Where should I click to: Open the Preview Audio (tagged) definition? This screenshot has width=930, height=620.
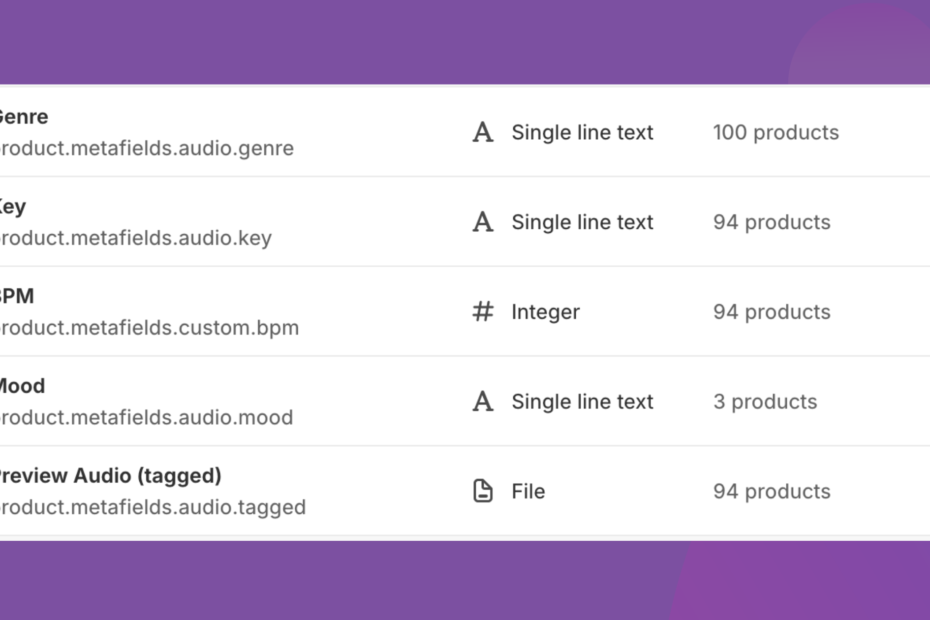coord(110,476)
